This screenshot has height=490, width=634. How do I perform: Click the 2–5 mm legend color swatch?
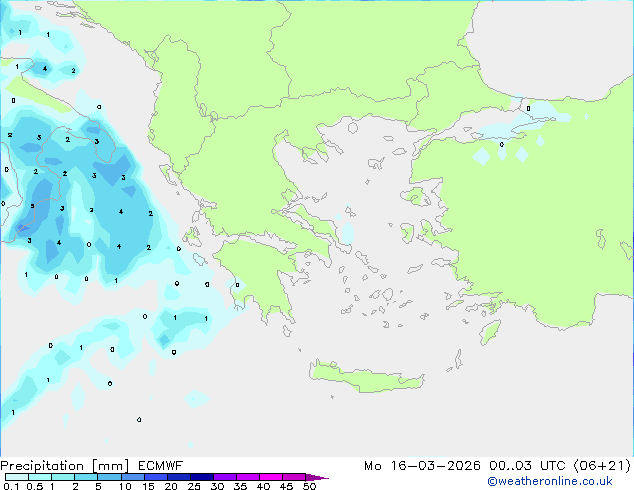[x=86, y=477]
